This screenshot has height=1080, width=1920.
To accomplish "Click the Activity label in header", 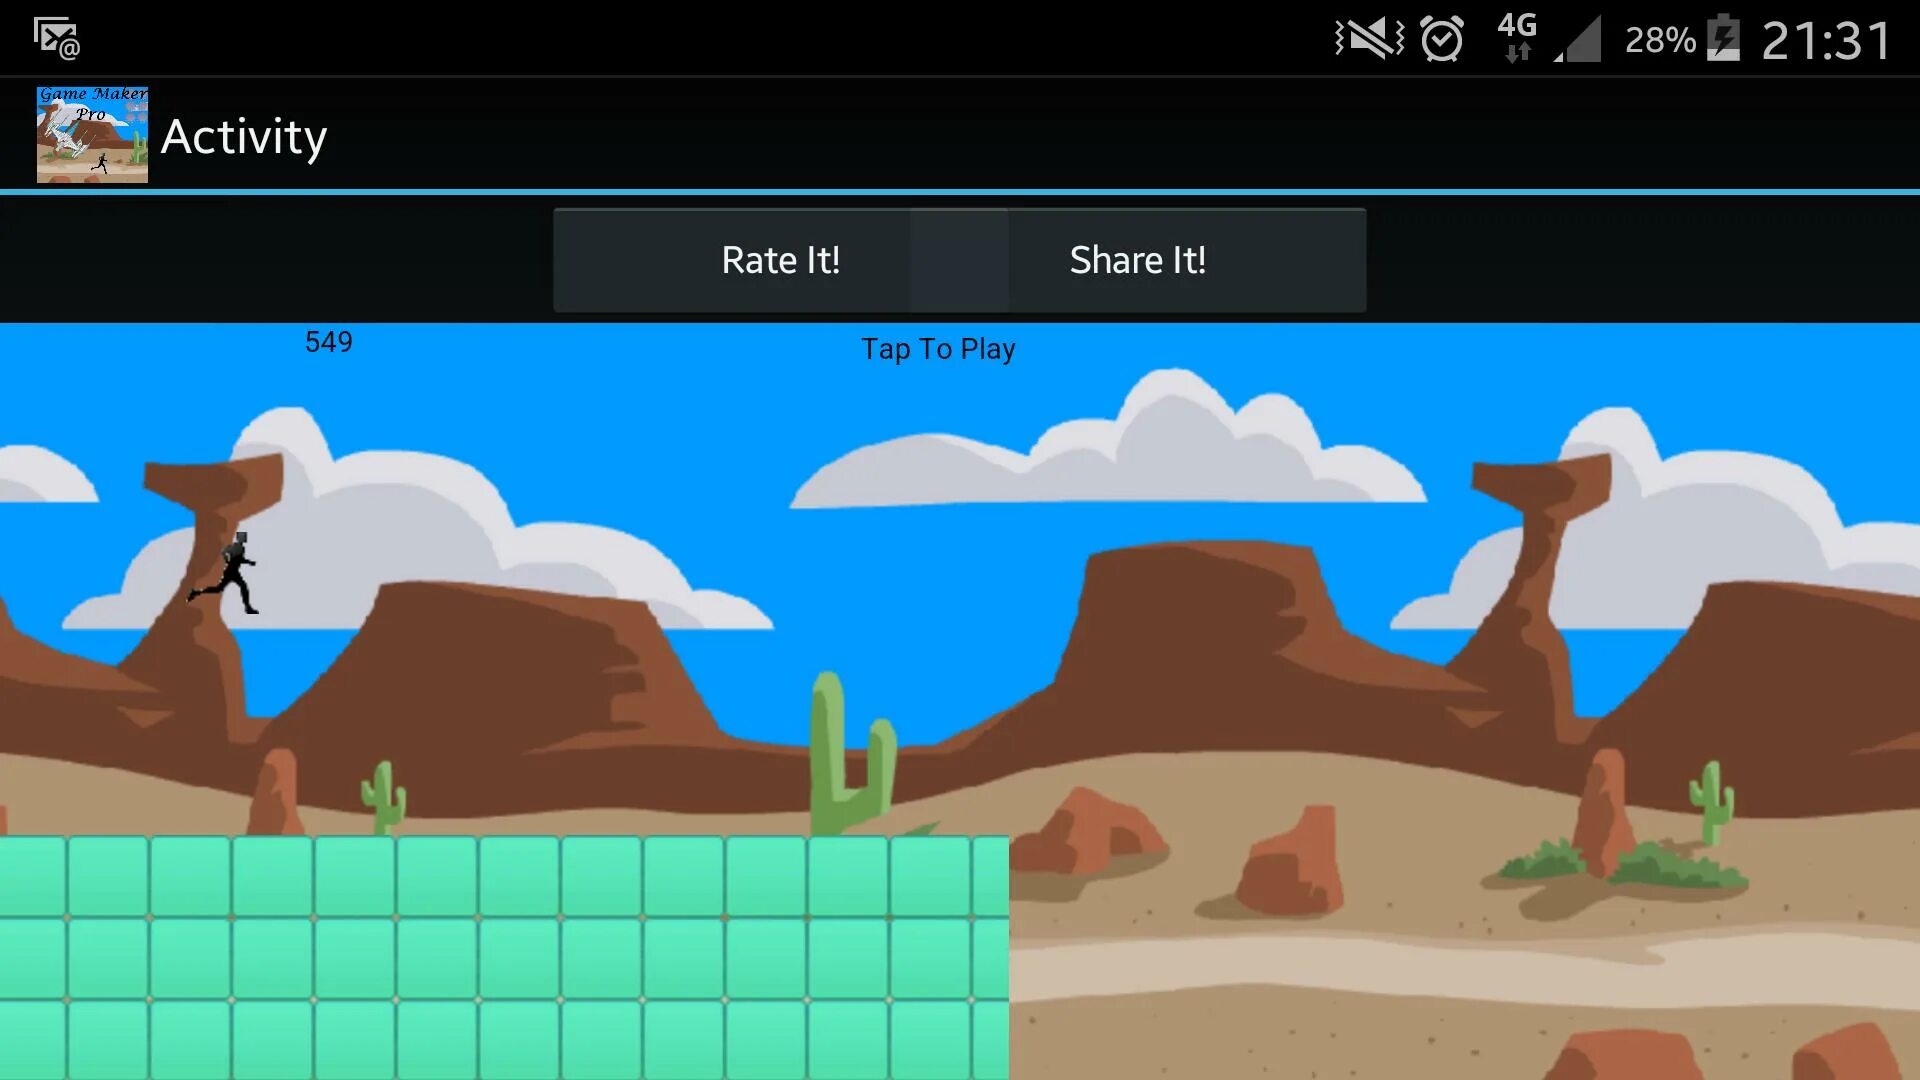I will (x=244, y=137).
